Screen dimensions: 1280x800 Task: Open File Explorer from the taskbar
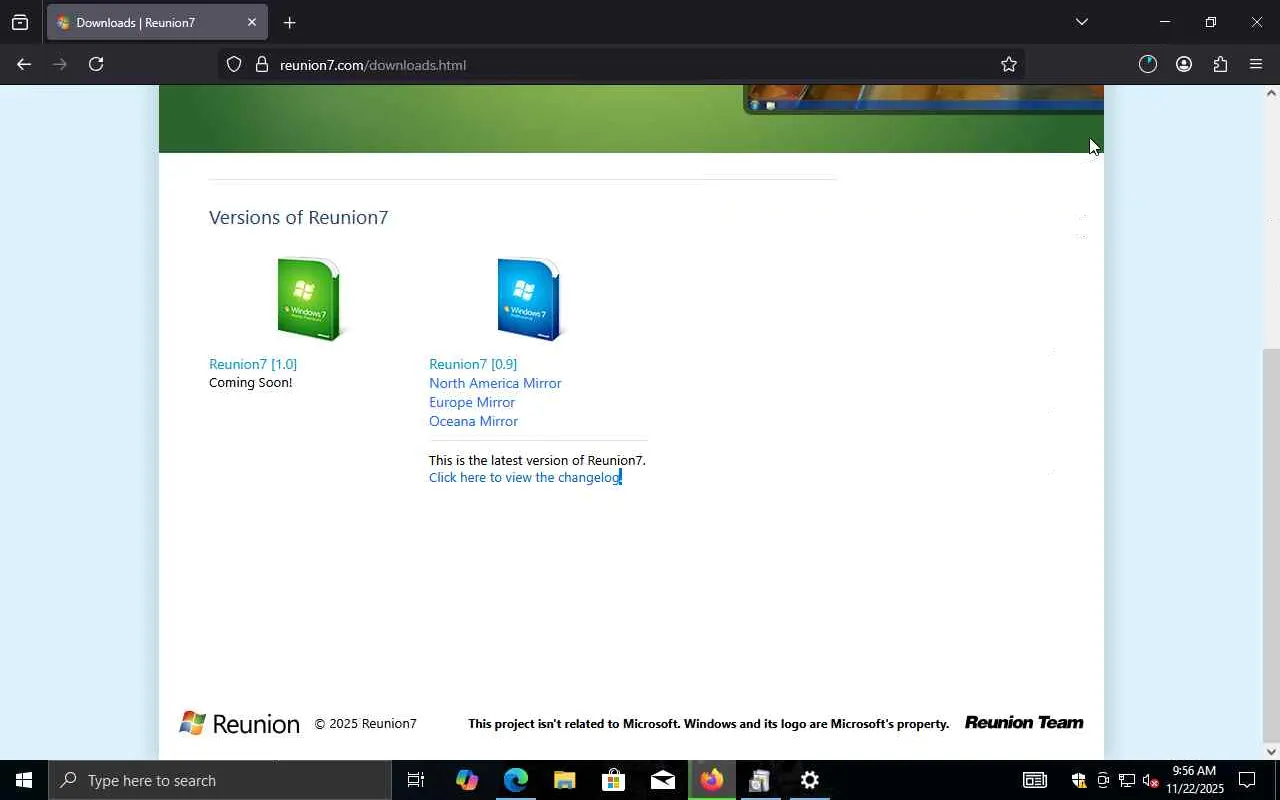point(564,780)
